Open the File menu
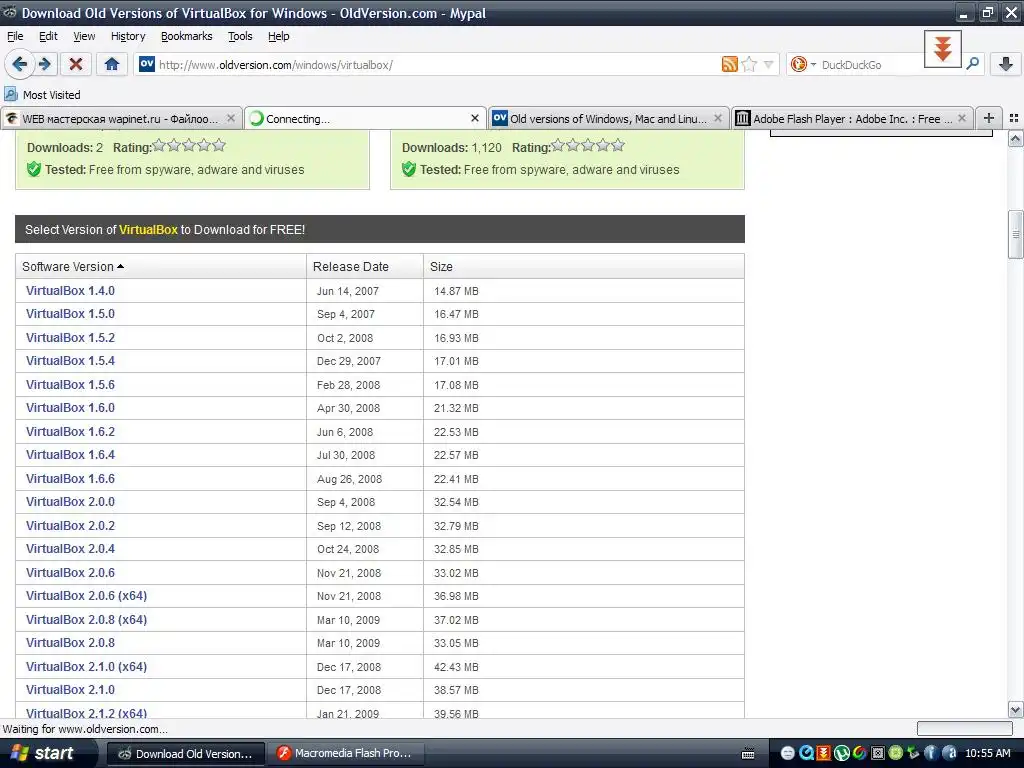The height and width of the screenshot is (768, 1024). point(15,36)
